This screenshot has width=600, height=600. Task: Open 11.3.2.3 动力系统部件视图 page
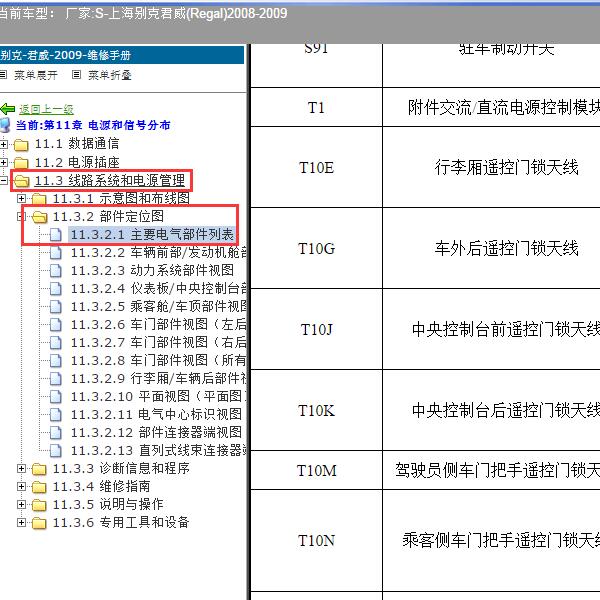tap(152, 271)
